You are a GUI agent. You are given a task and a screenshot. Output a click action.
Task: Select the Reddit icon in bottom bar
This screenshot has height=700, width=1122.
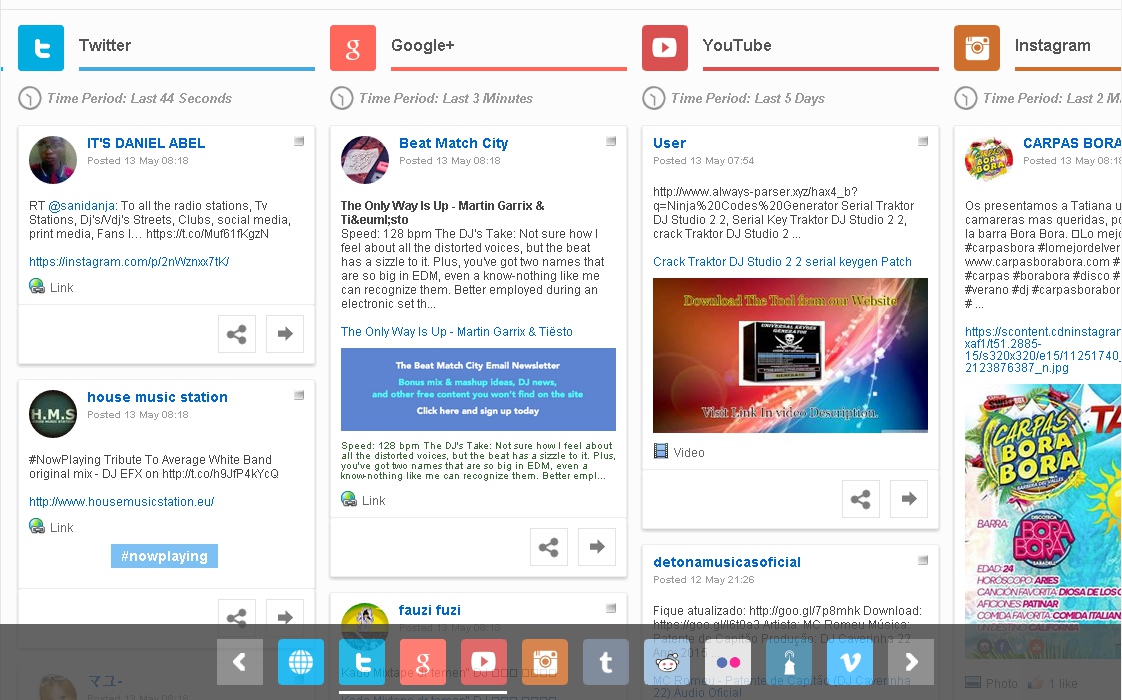(667, 662)
